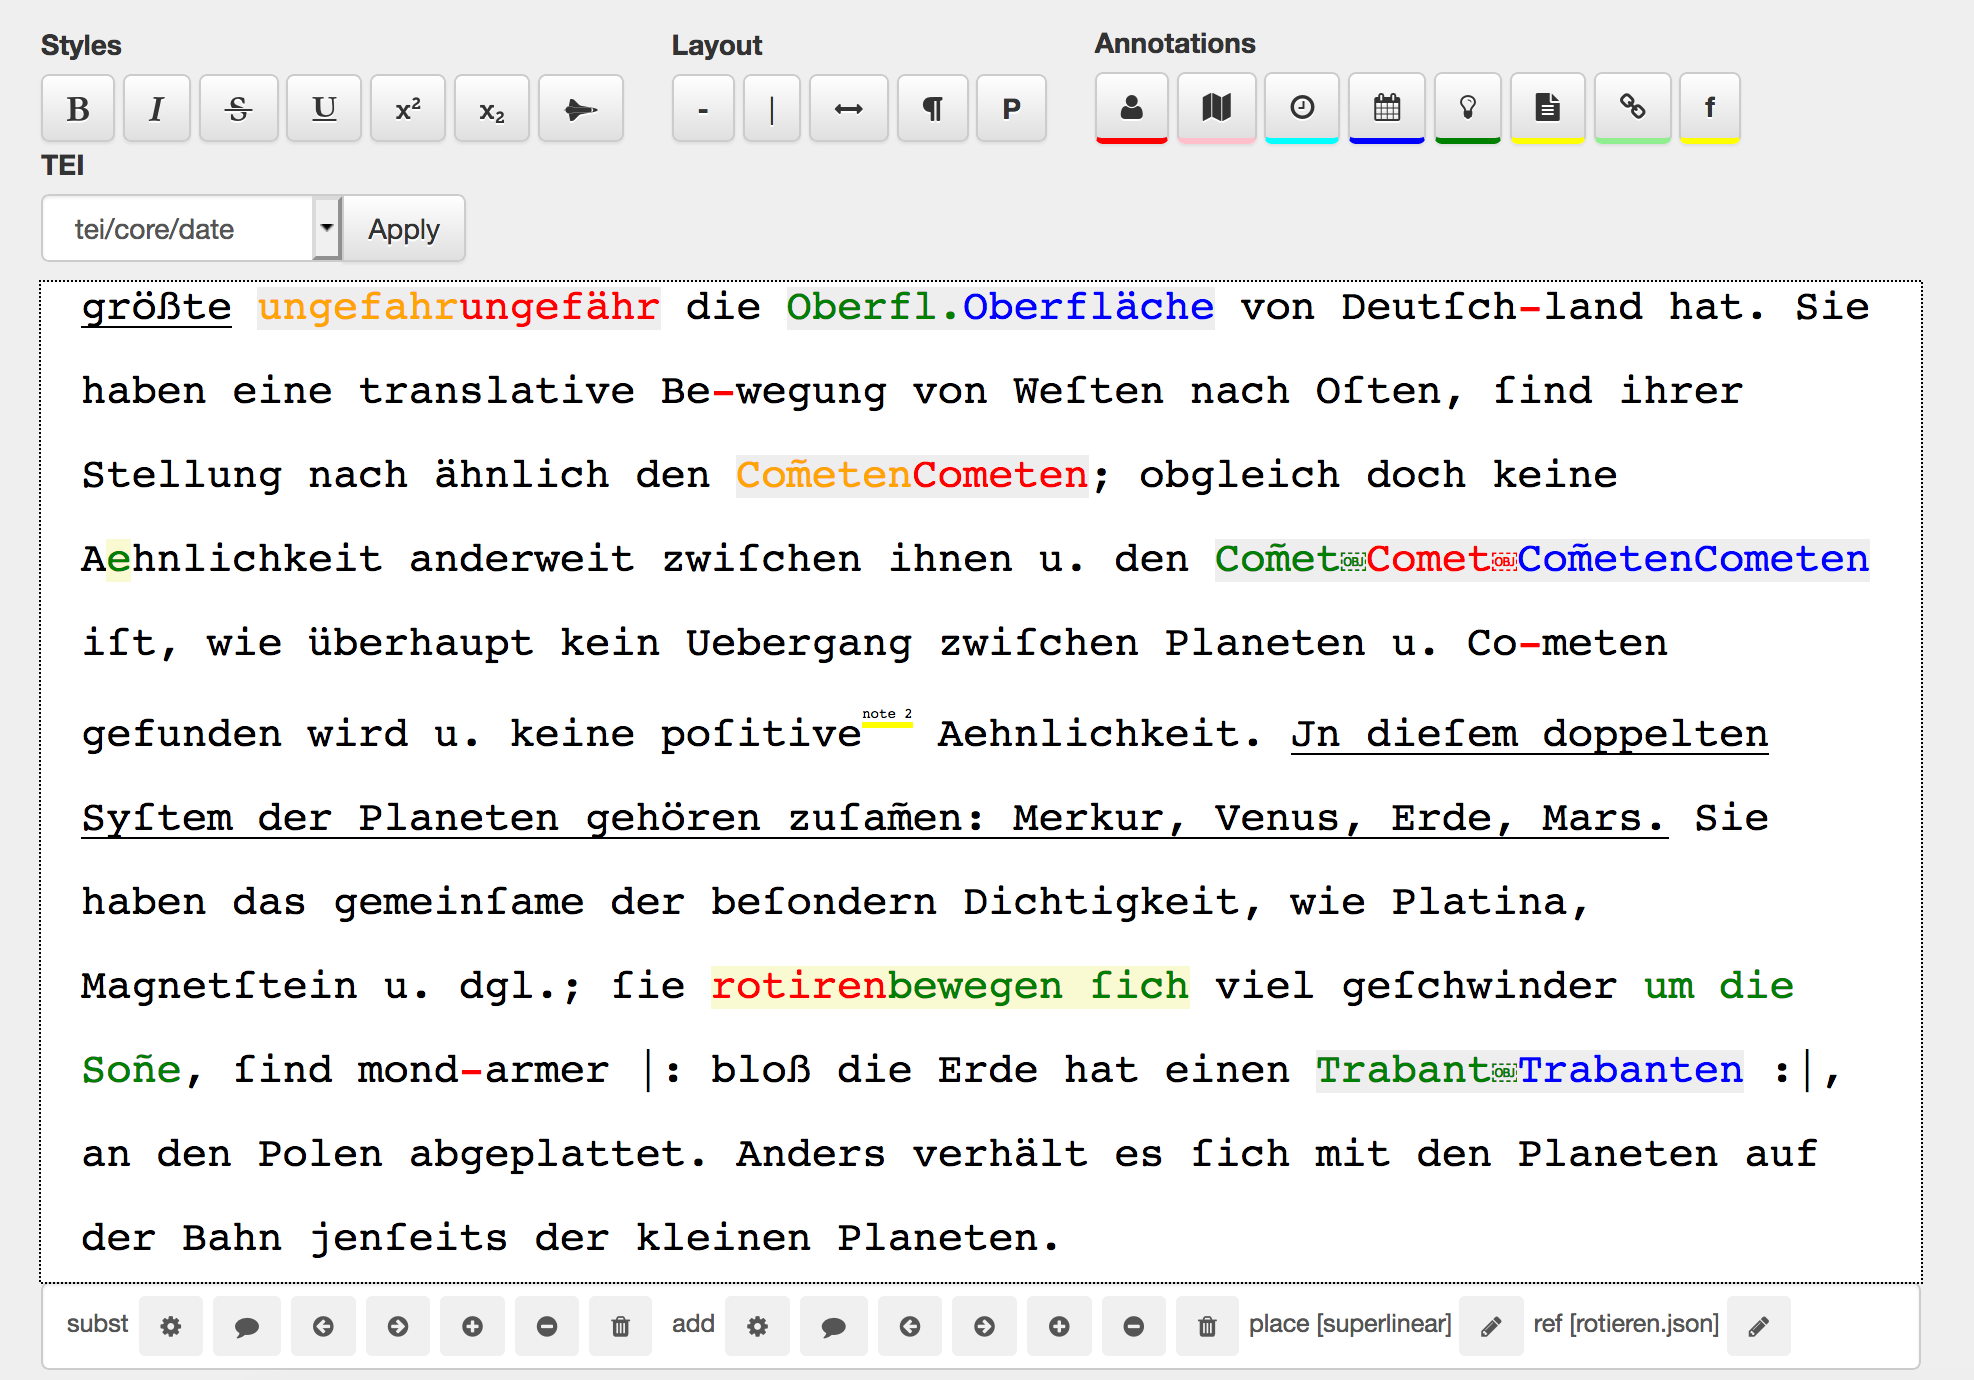1974x1380 pixels.
Task: Click blue word Oberfläche
Action: coord(1088,307)
